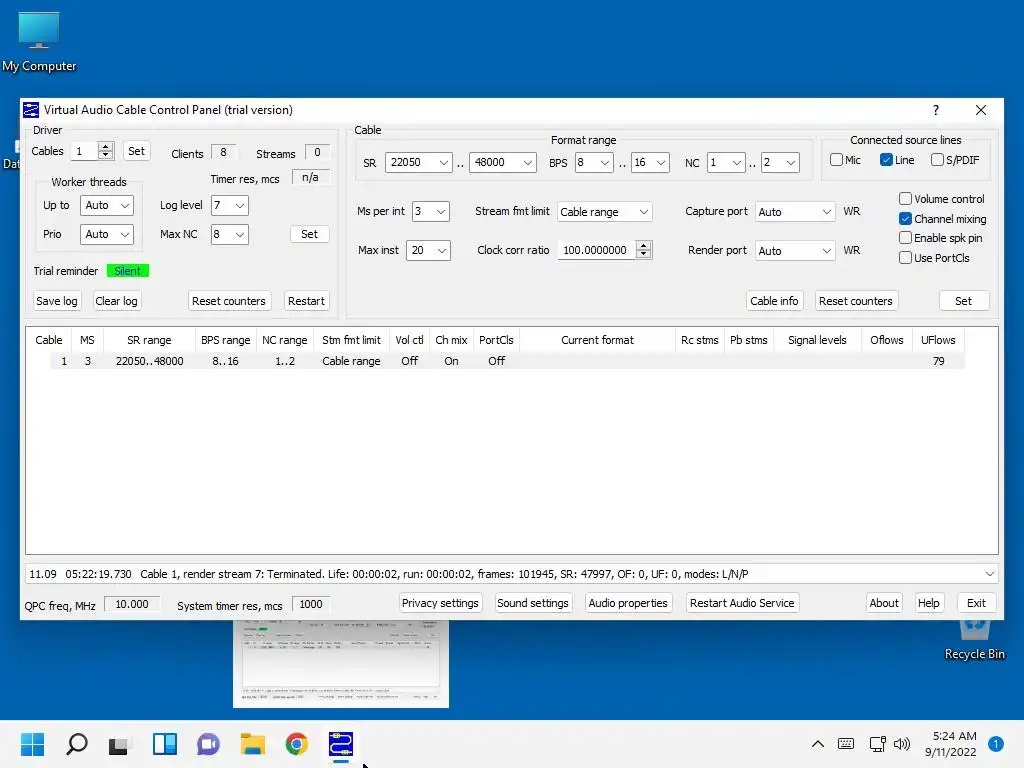Open Cable info

(x=774, y=301)
